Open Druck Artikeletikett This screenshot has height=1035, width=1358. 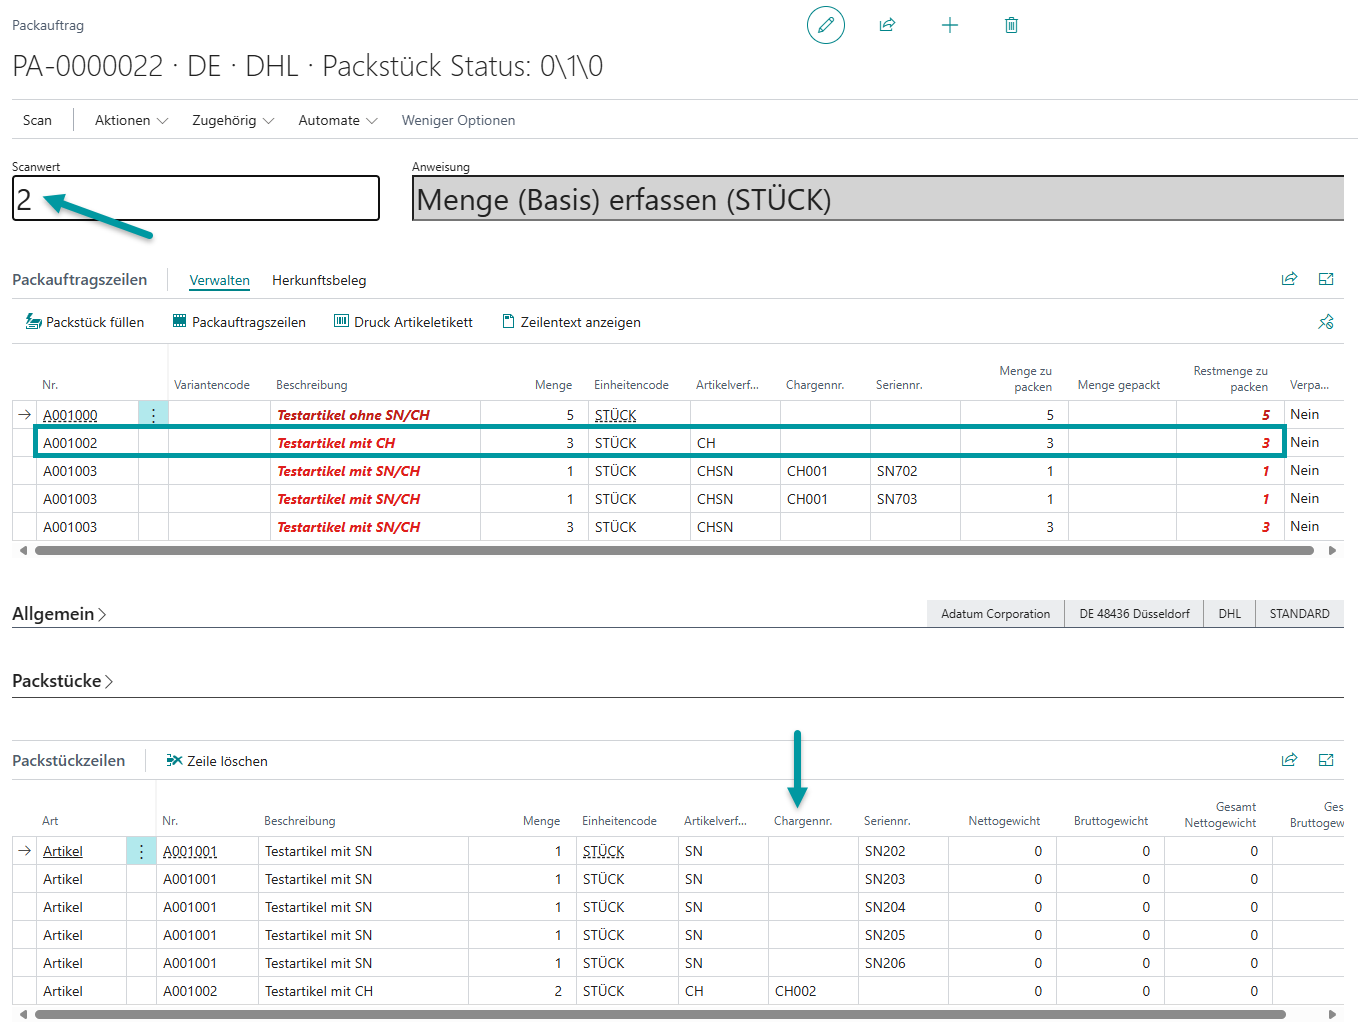click(x=403, y=322)
